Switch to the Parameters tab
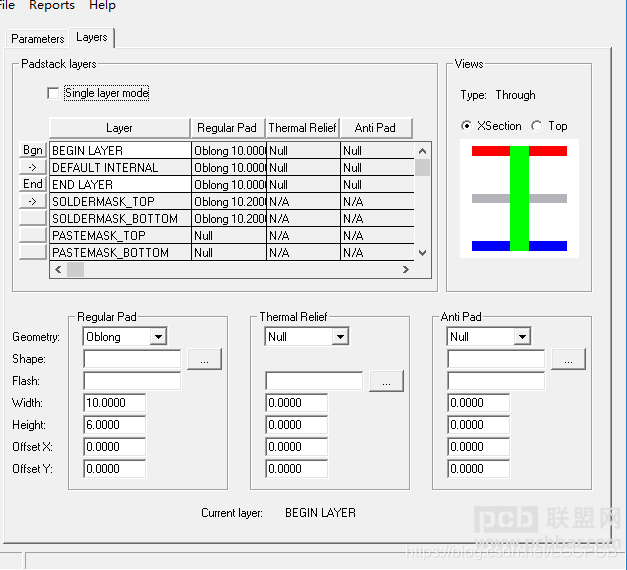 [38, 39]
